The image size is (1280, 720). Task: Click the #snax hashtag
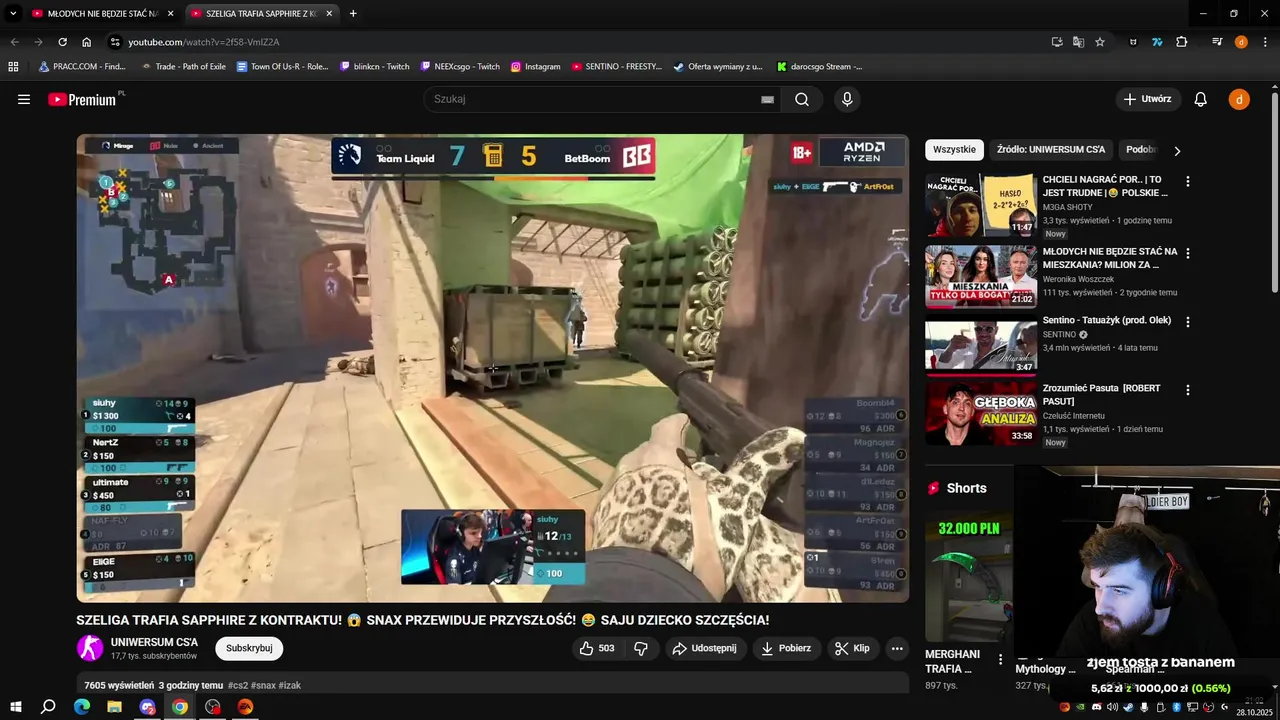coord(263,686)
